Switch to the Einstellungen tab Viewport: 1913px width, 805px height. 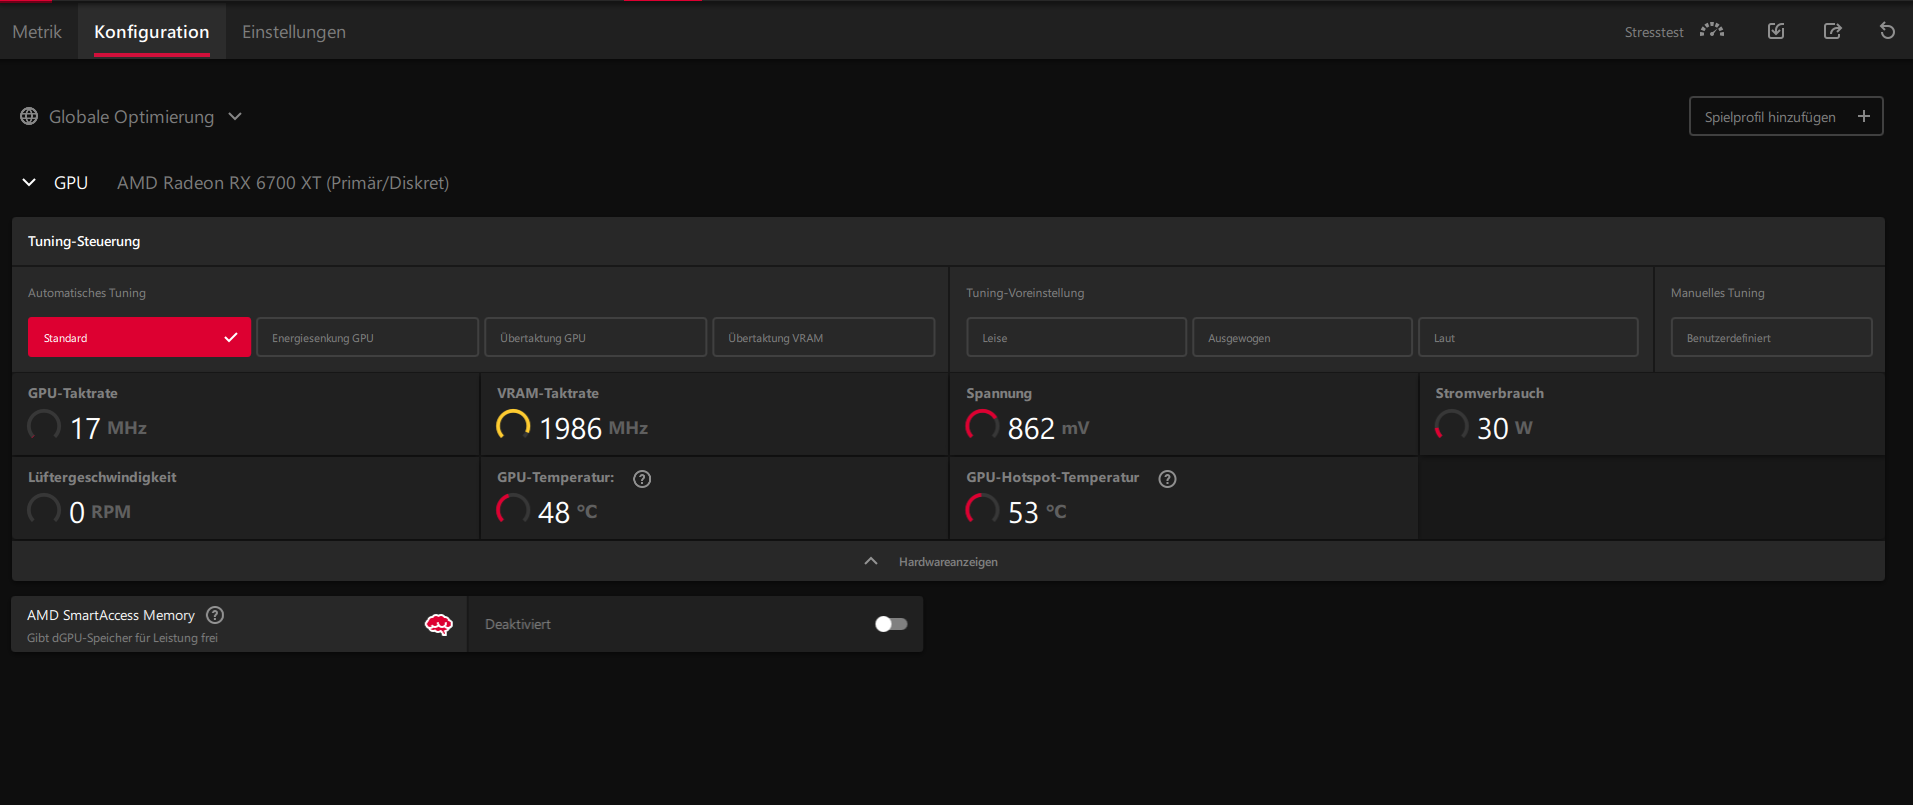[294, 32]
